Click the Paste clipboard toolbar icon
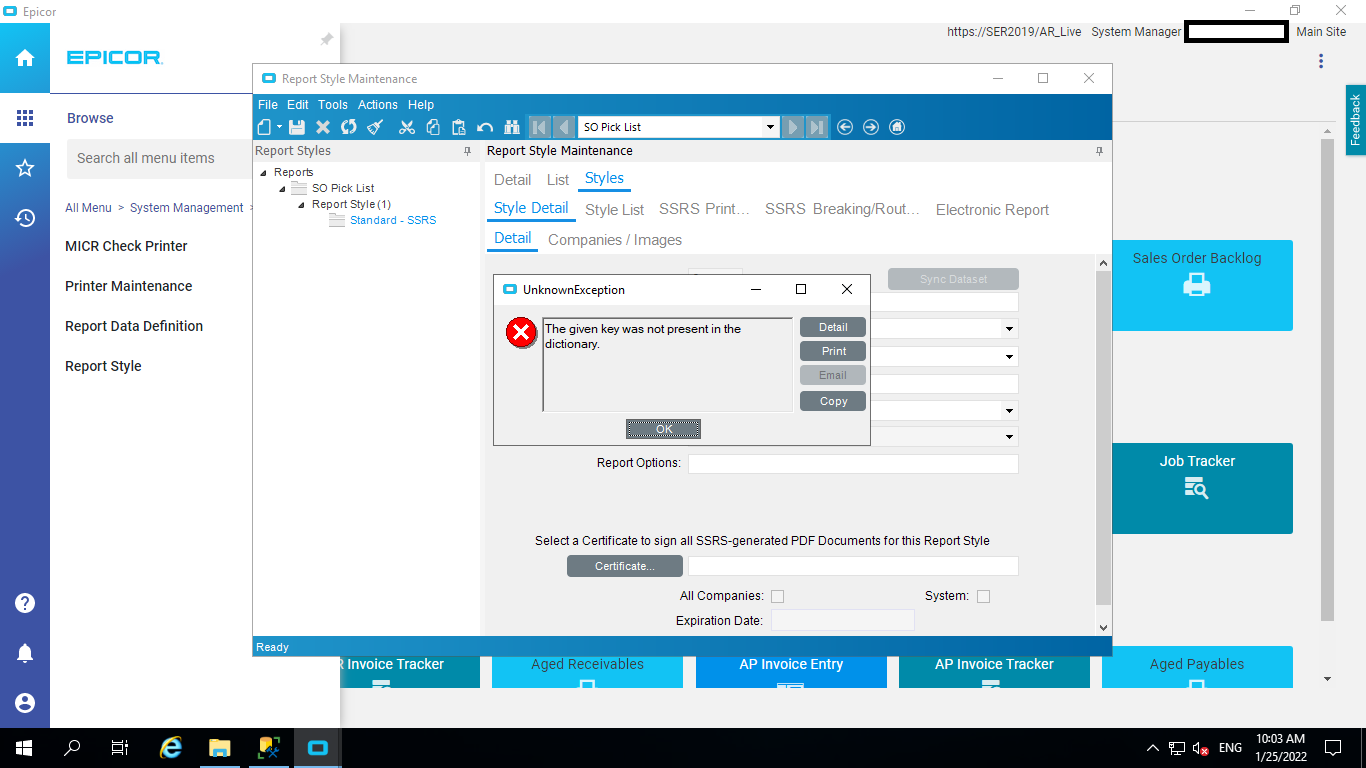Screen dimensions: 1366x768 click(x=458, y=127)
